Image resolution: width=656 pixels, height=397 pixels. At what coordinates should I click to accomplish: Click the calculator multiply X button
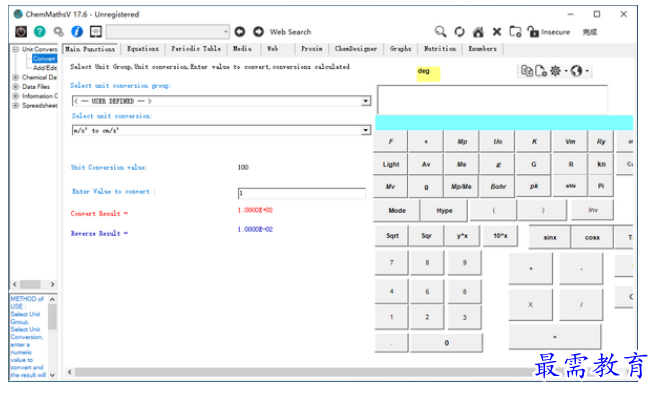(530, 305)
